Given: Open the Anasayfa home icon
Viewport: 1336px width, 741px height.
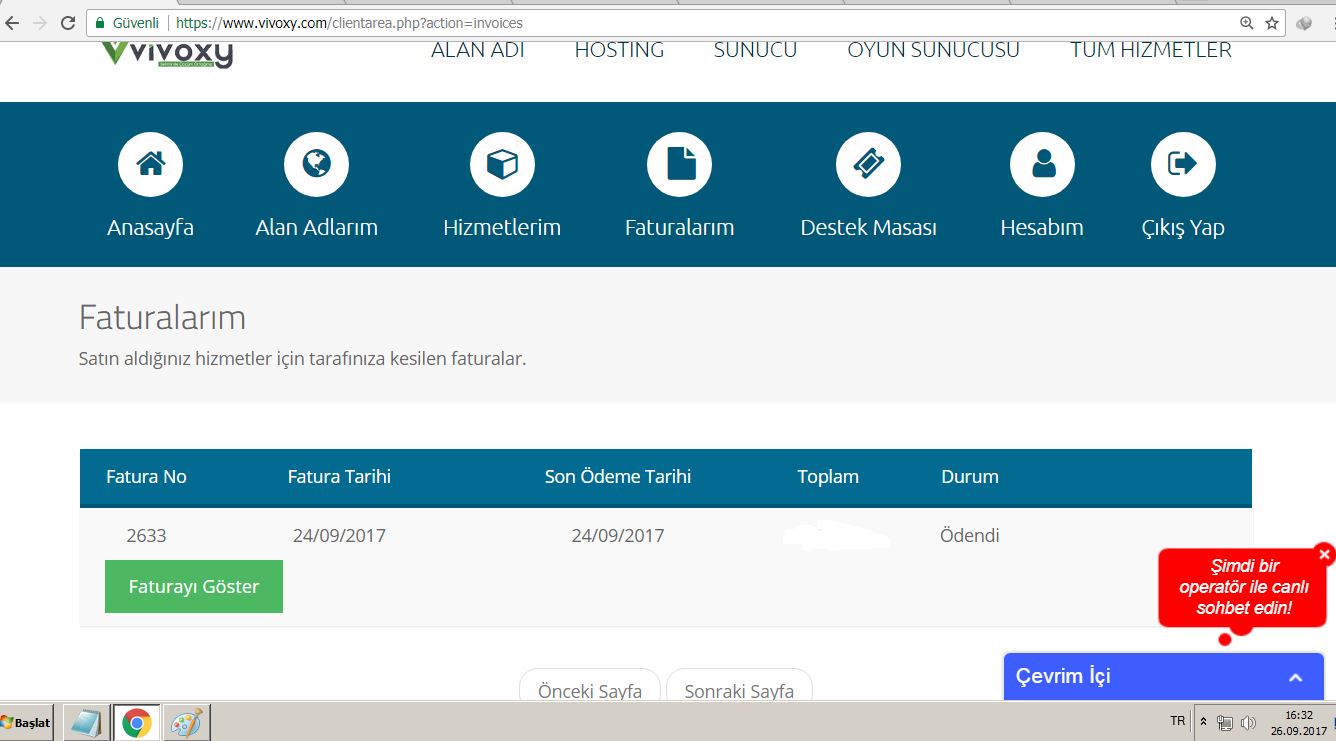Looking at the screenshot, I should (150, 164).
